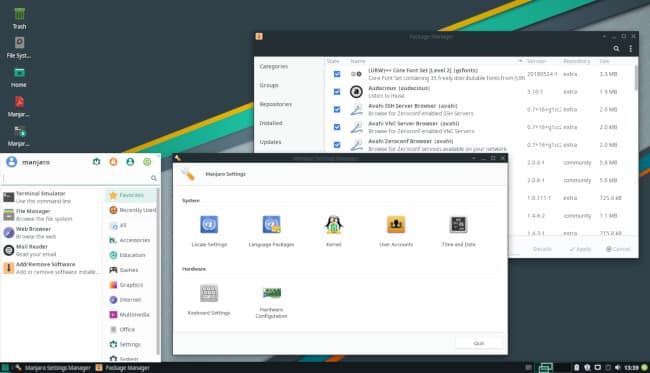This screenshot has height=373, width=650.
Task: Click Cancel in Package Manager
Action: pyautogui.click(x=618, y=249)
